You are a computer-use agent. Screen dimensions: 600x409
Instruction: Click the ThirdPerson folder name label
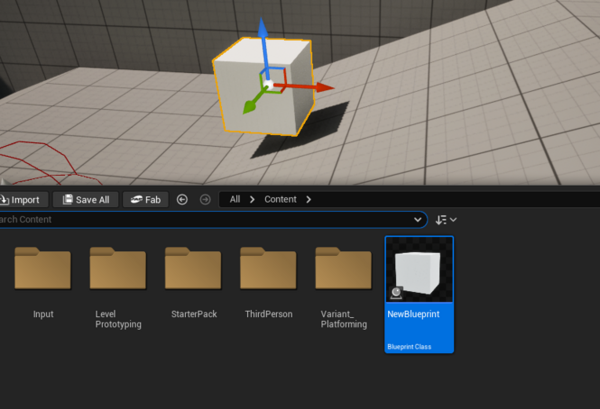point(269,314)
